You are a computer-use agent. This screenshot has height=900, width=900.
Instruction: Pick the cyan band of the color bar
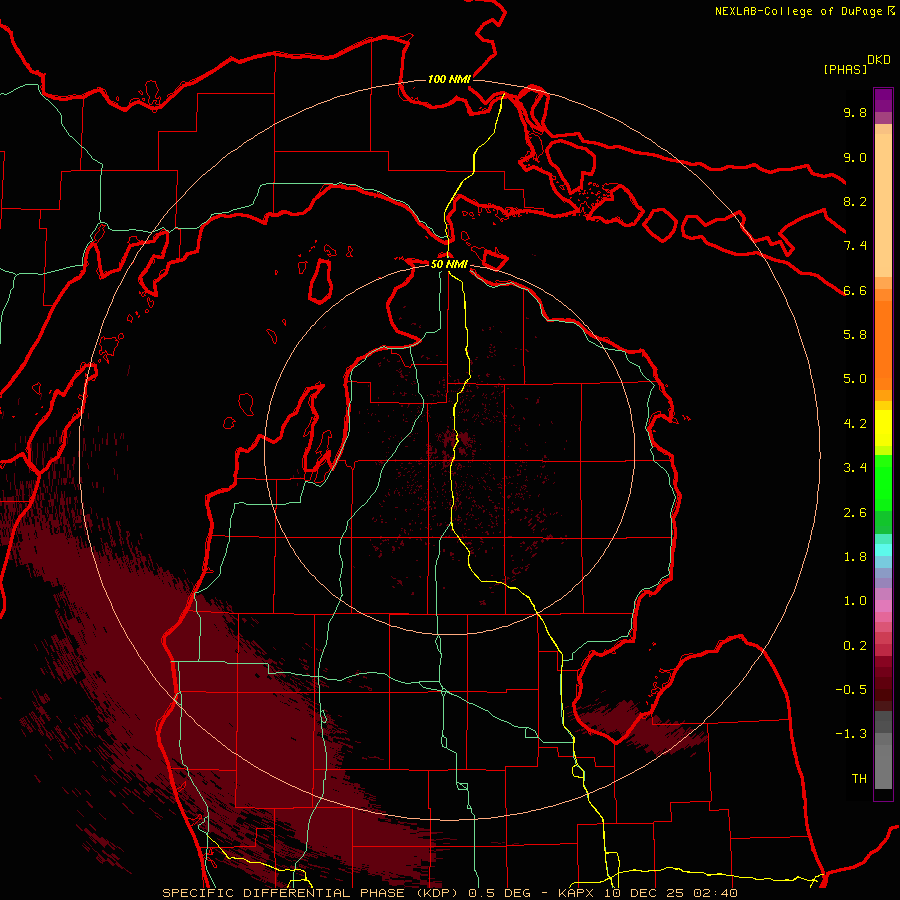click(883, 549)
